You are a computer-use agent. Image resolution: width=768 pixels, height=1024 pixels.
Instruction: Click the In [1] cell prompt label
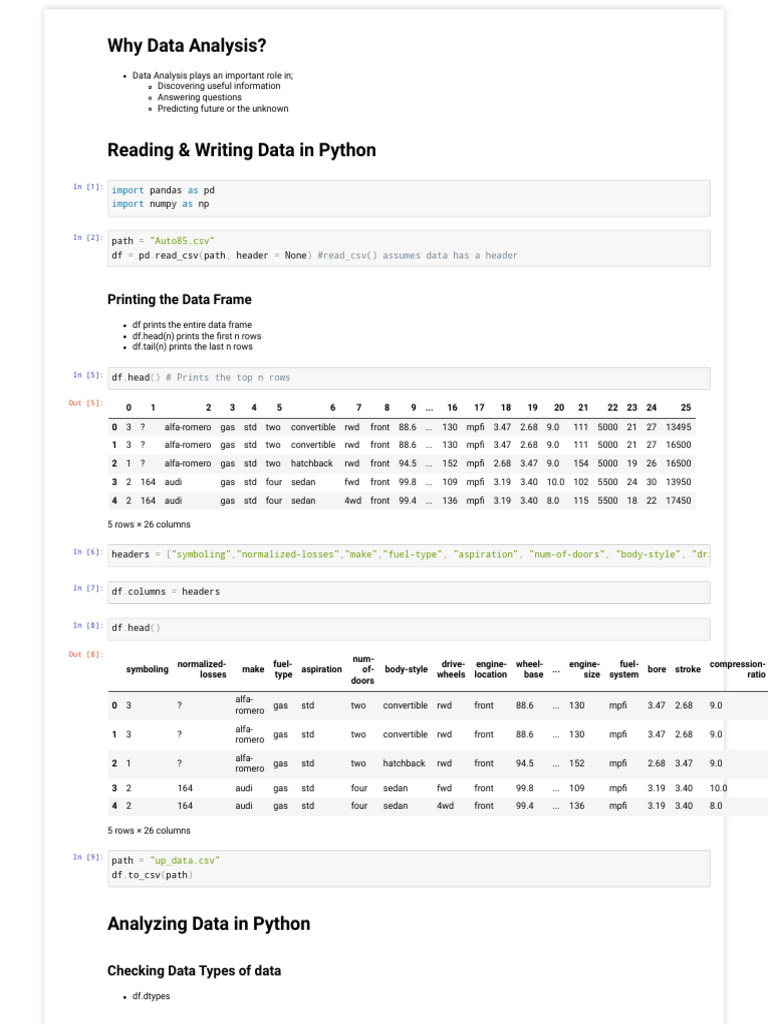pyautogui.click(x=88, y=186)
